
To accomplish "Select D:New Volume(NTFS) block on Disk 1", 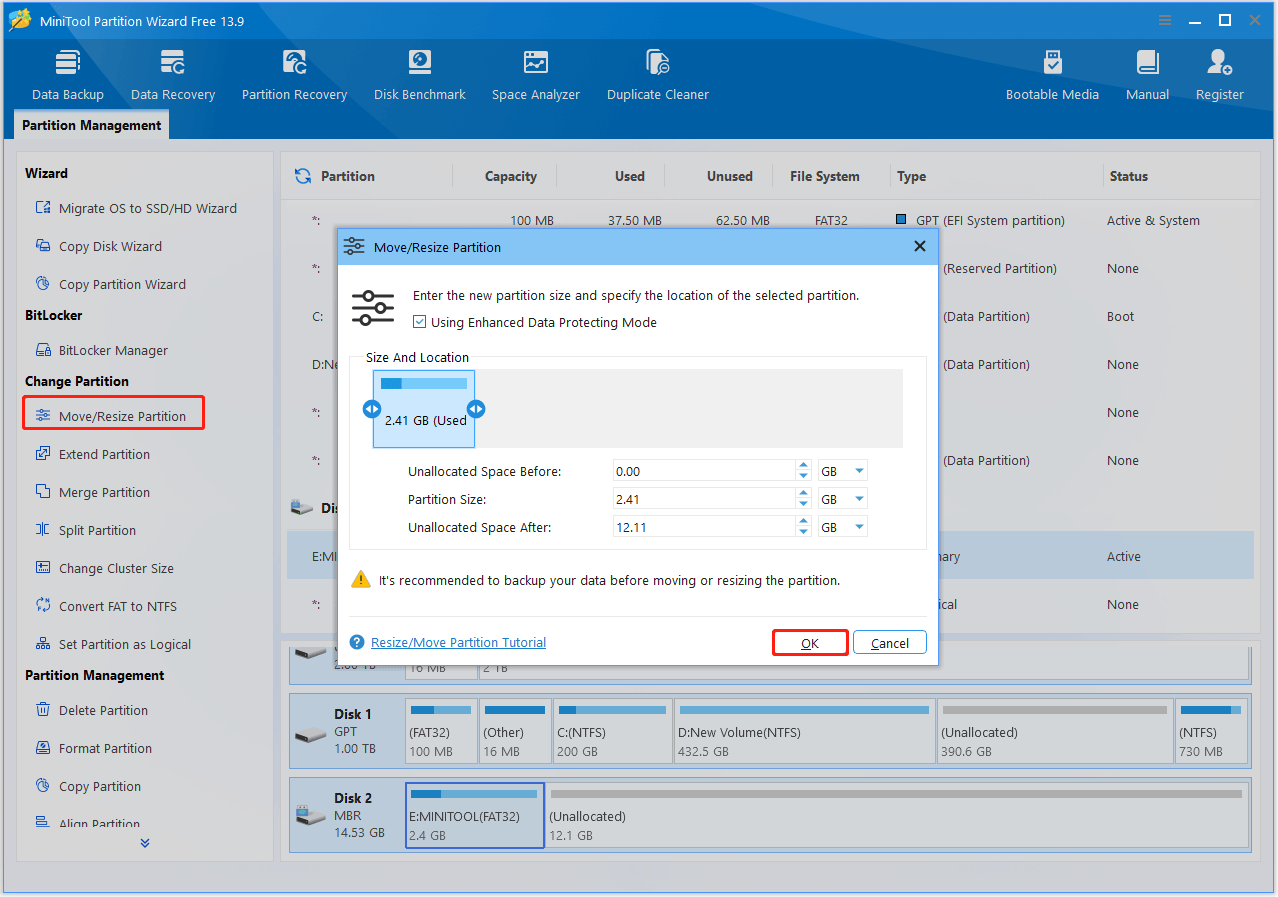I will point(805,732).
